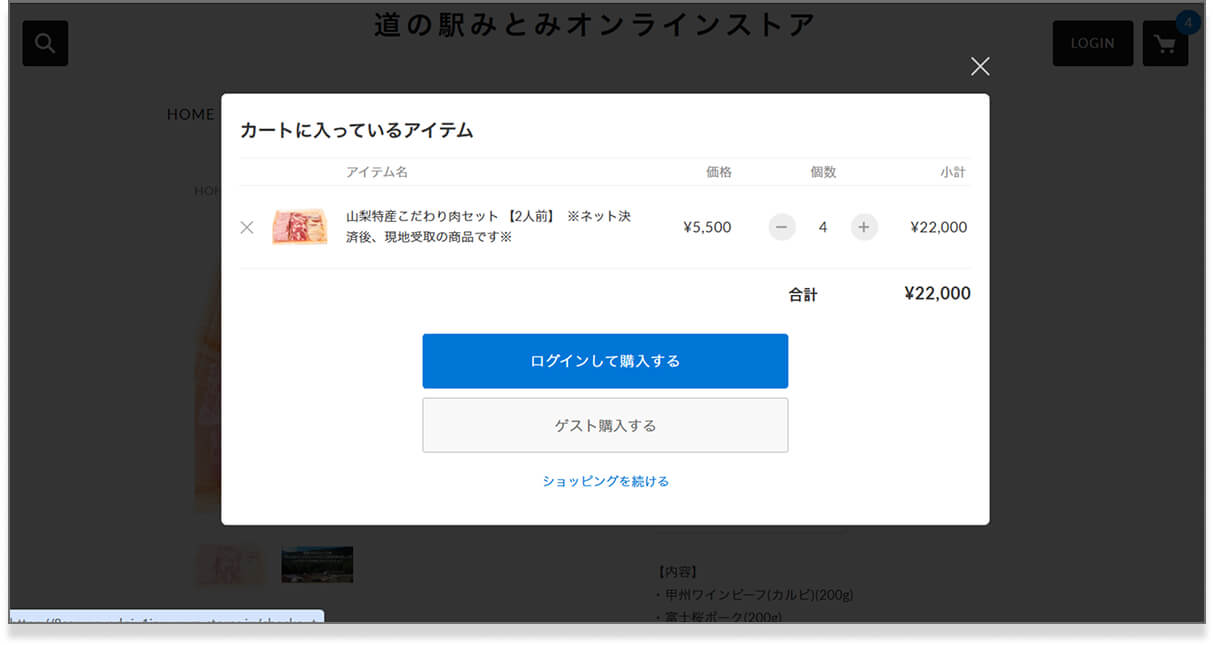Click the cart badge showing 4 items
The height and width of the screenshot is (645, 1213).
[x=1187, y=21]
